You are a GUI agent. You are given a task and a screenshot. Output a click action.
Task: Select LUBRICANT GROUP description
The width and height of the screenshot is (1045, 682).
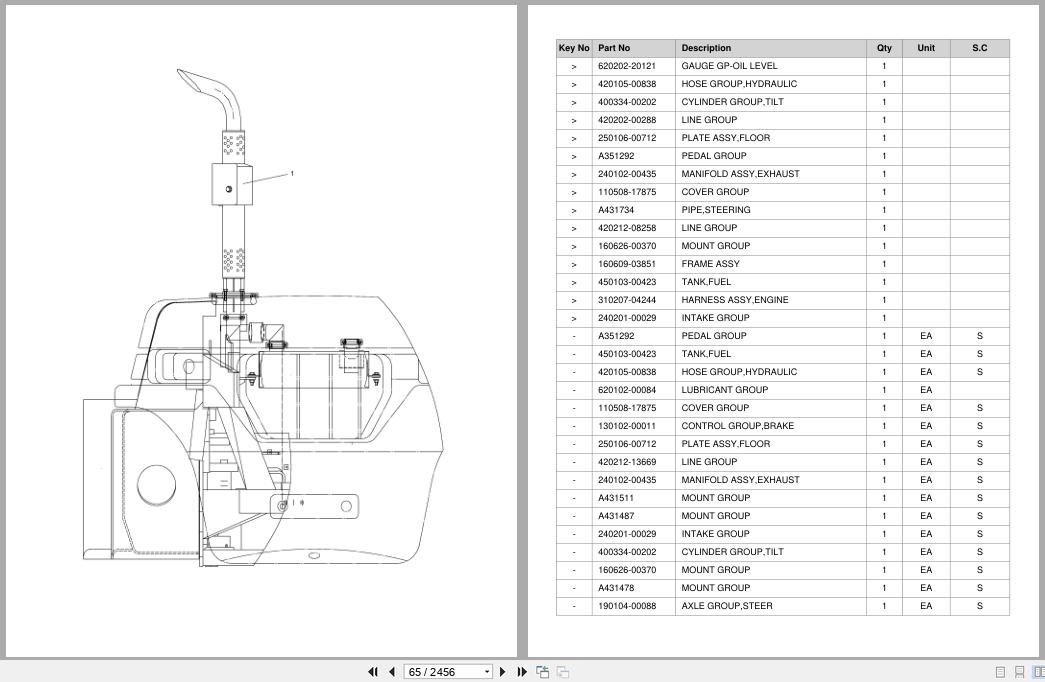(x=724, y=390)
